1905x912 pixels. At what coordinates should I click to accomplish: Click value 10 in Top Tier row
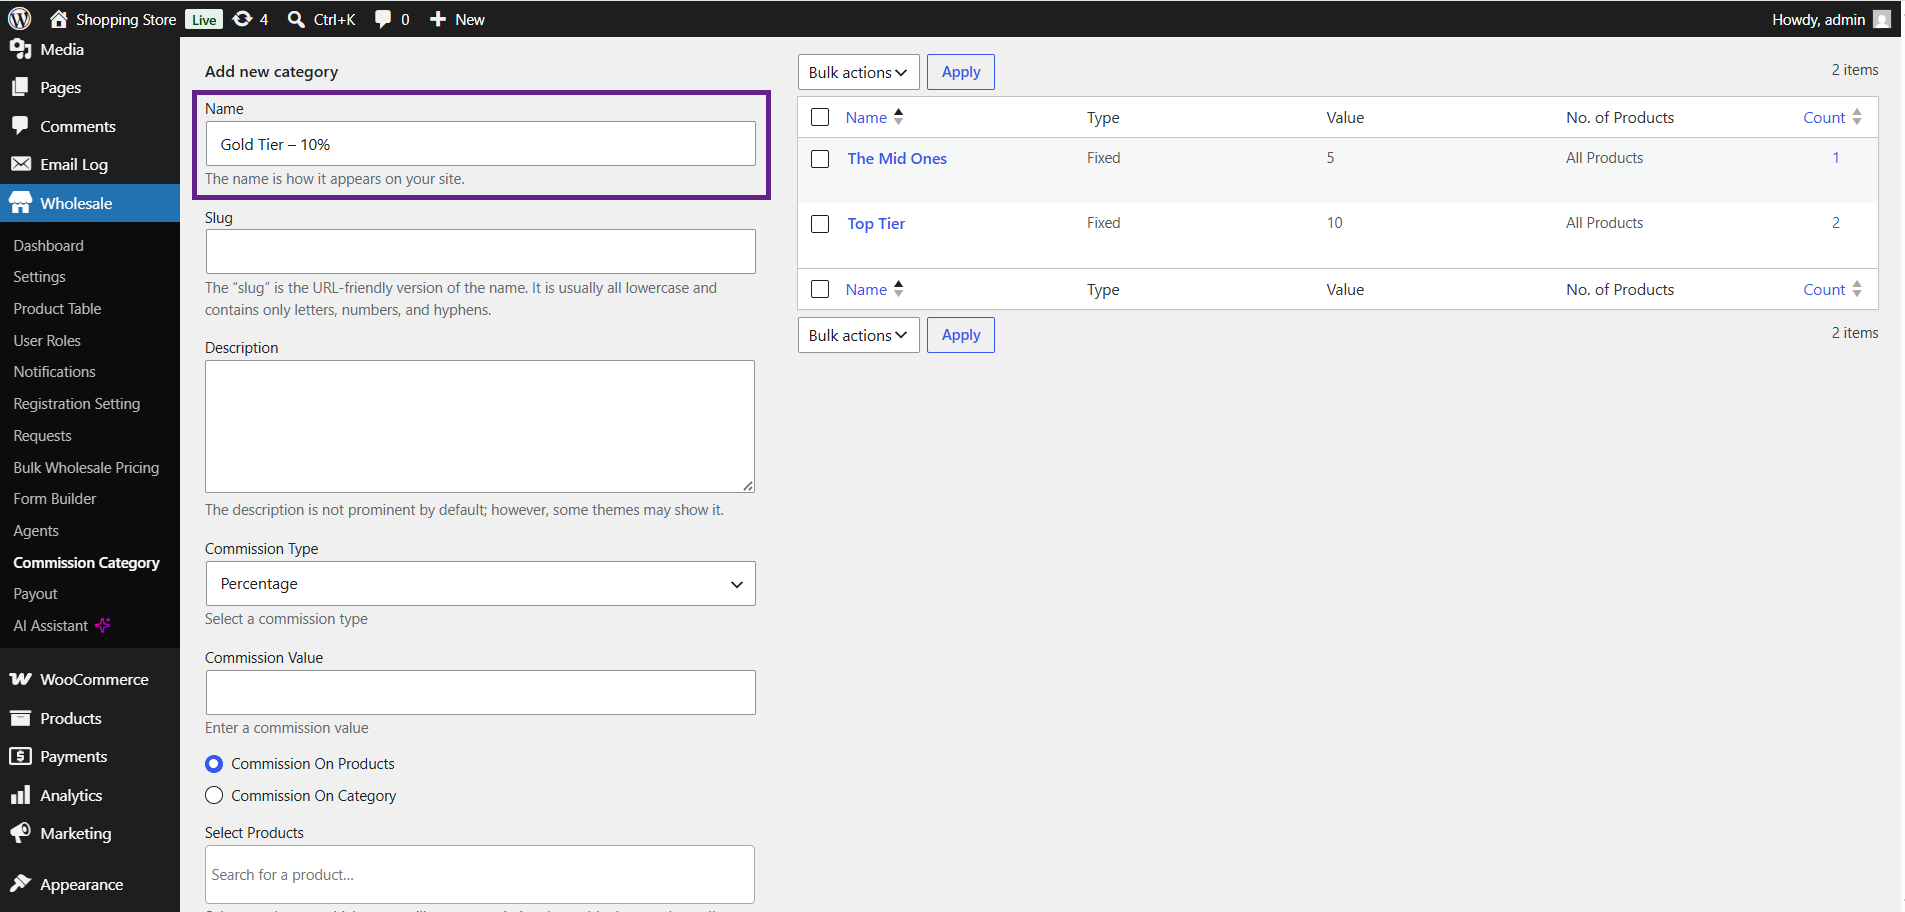click(x=1335, y=223)
